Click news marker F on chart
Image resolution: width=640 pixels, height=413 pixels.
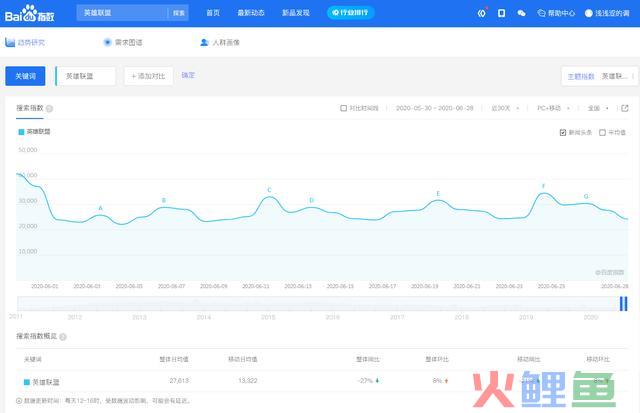[x=543, y=187]
